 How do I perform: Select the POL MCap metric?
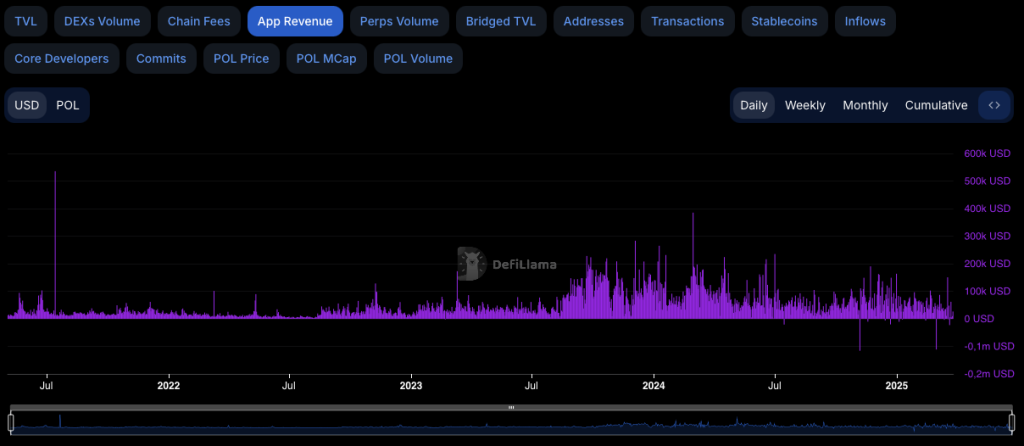point(327,59)
